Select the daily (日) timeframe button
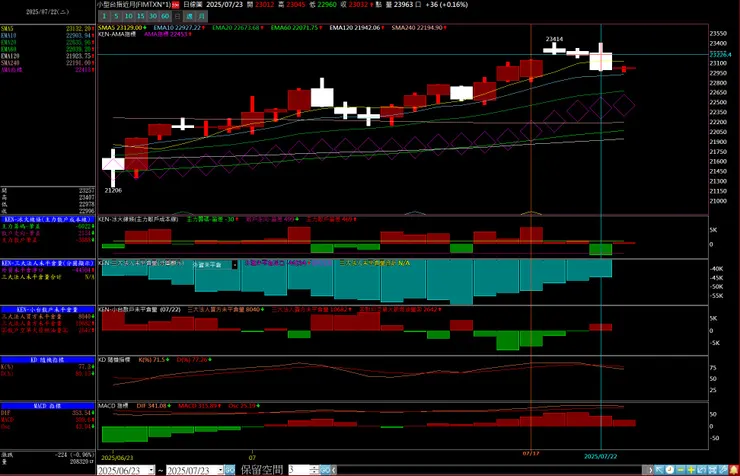The image size is (740, 476). tap(177, 16)
